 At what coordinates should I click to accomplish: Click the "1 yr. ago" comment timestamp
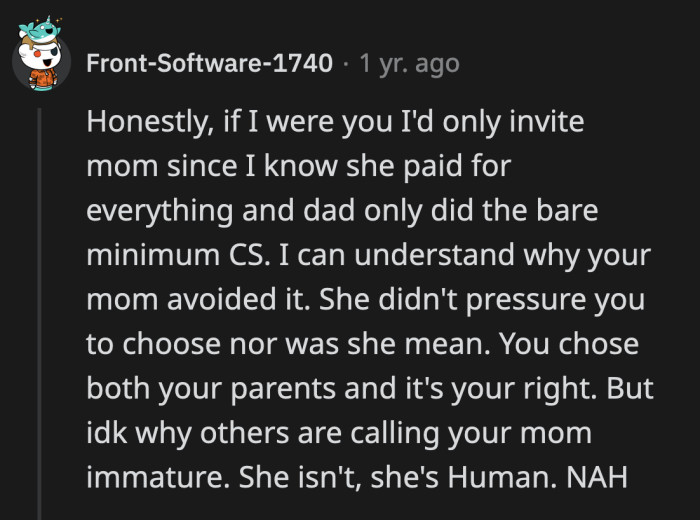(x=409, y=63)
